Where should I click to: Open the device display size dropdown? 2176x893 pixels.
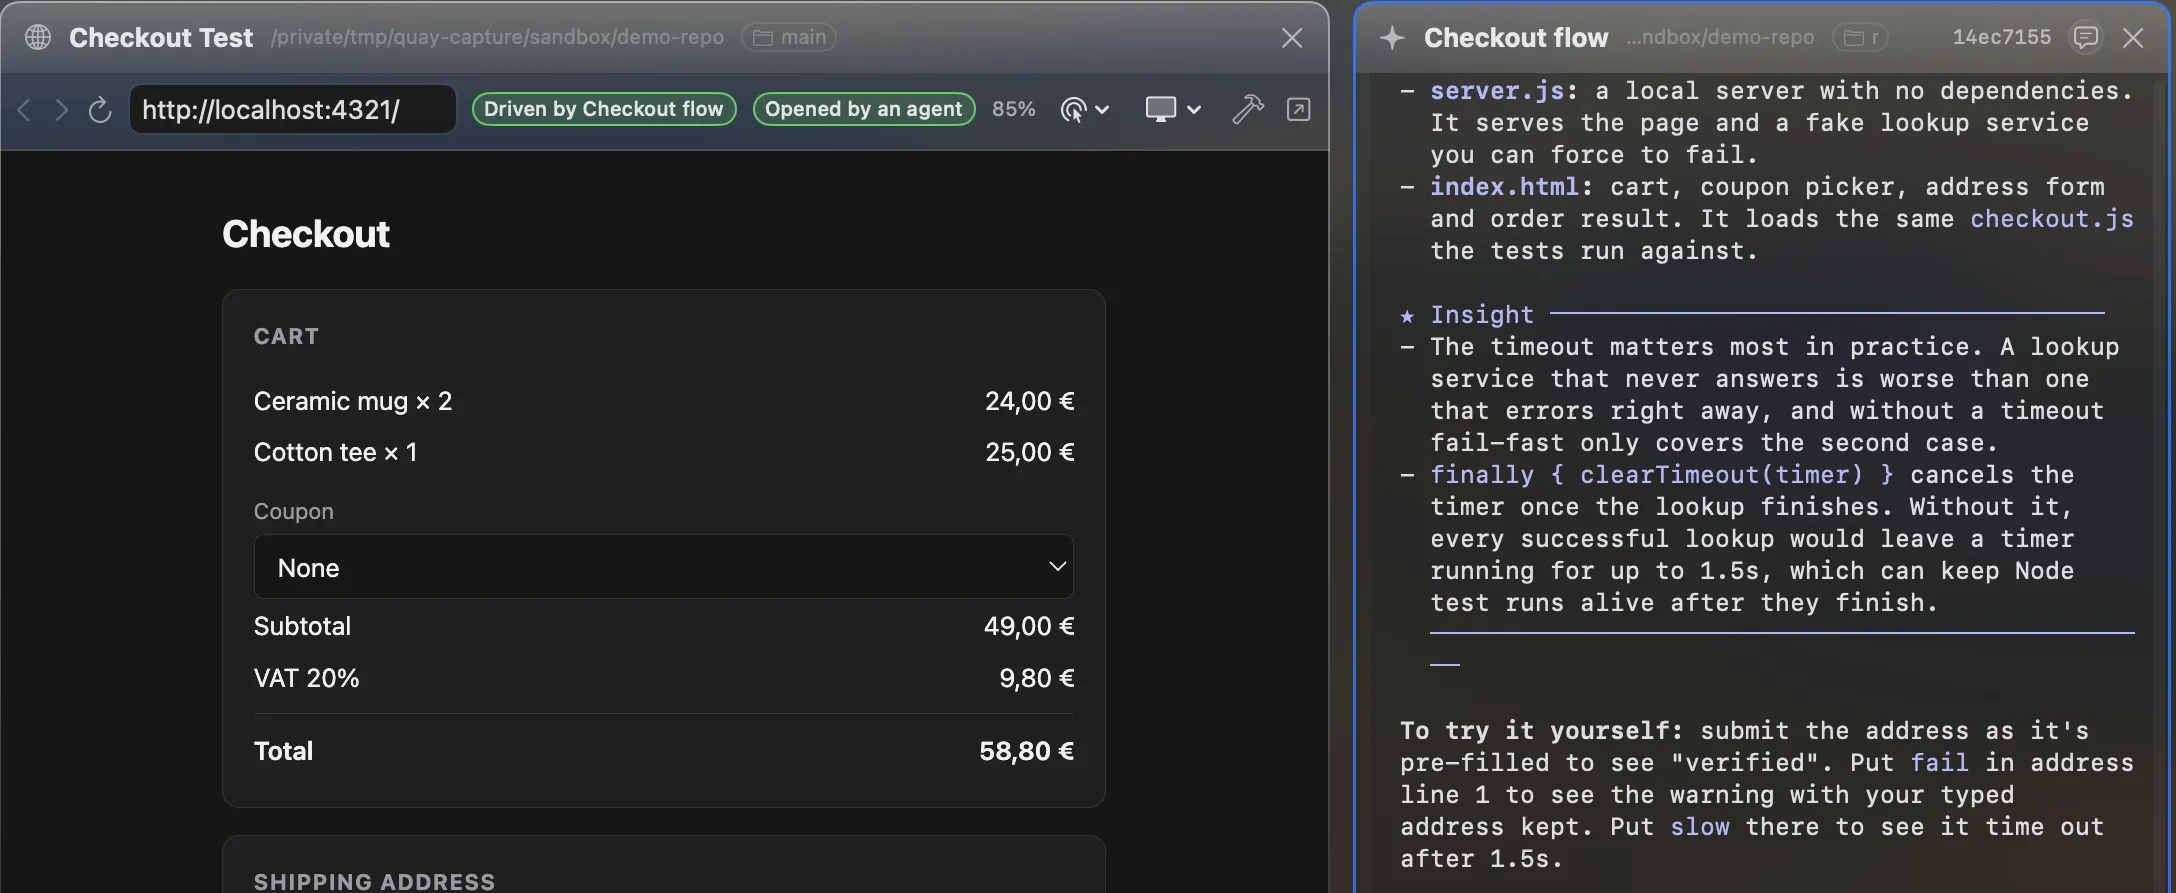coord(1172,109)
